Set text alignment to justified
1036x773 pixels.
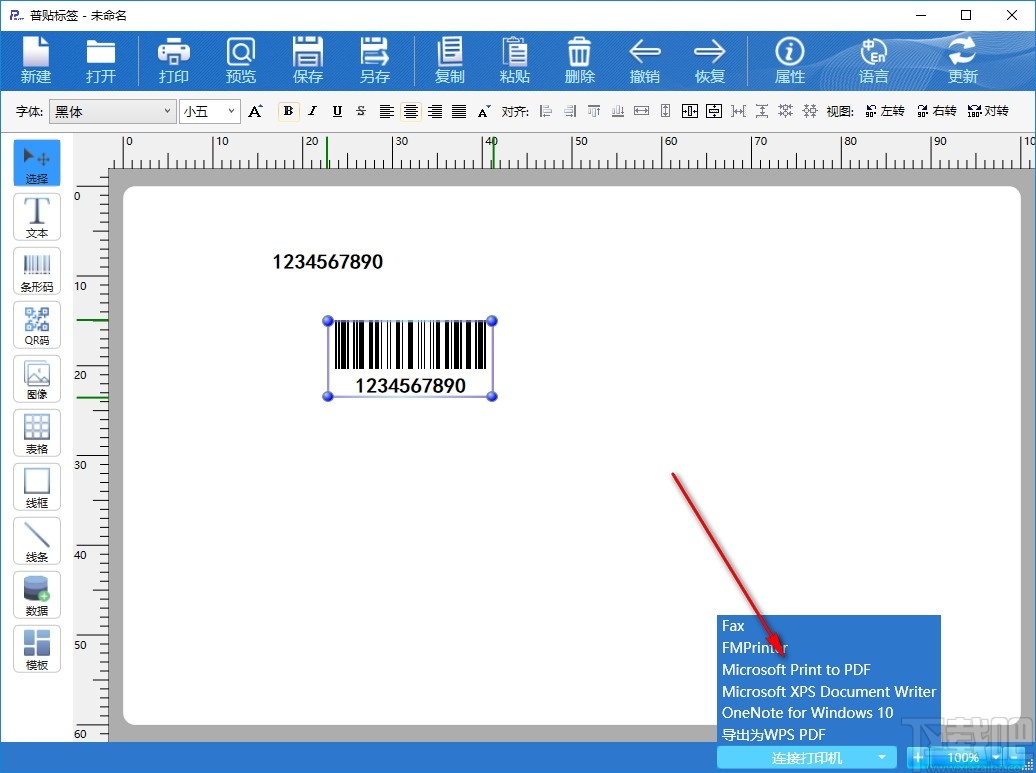[x=459, y=111]
